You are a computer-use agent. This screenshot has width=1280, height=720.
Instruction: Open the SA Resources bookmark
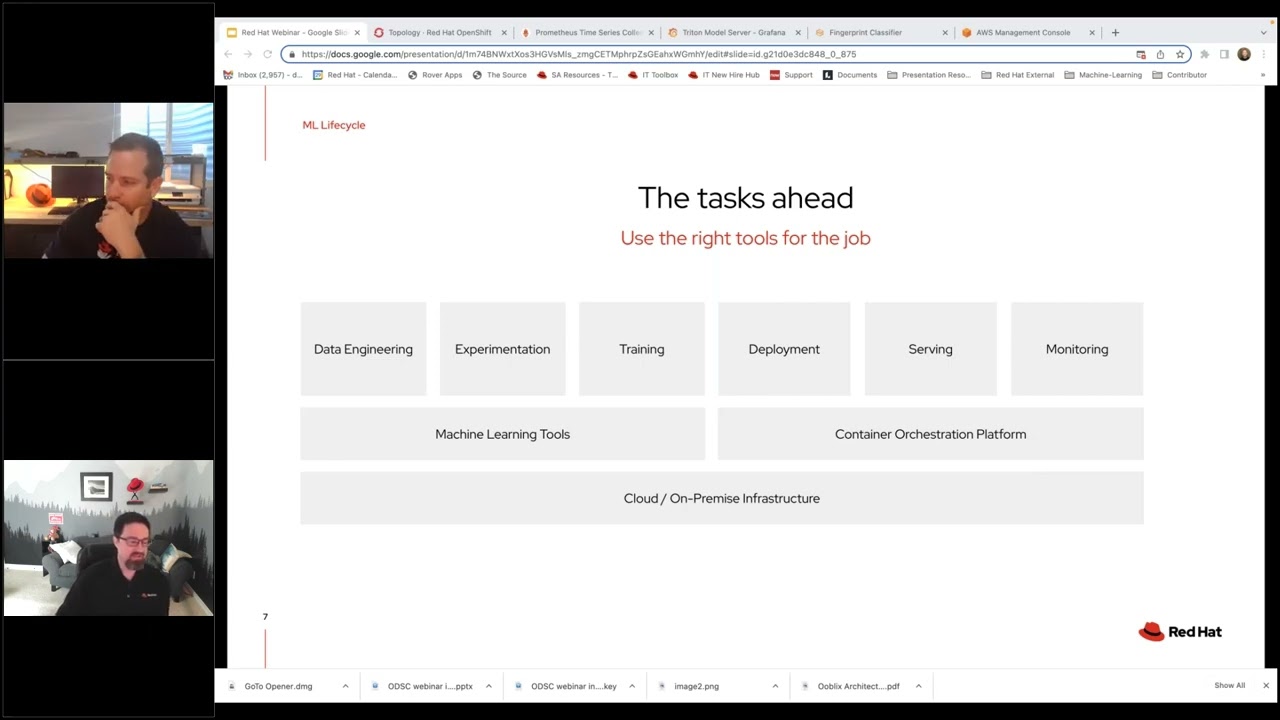pyautogui.click(x=577, y=75)
